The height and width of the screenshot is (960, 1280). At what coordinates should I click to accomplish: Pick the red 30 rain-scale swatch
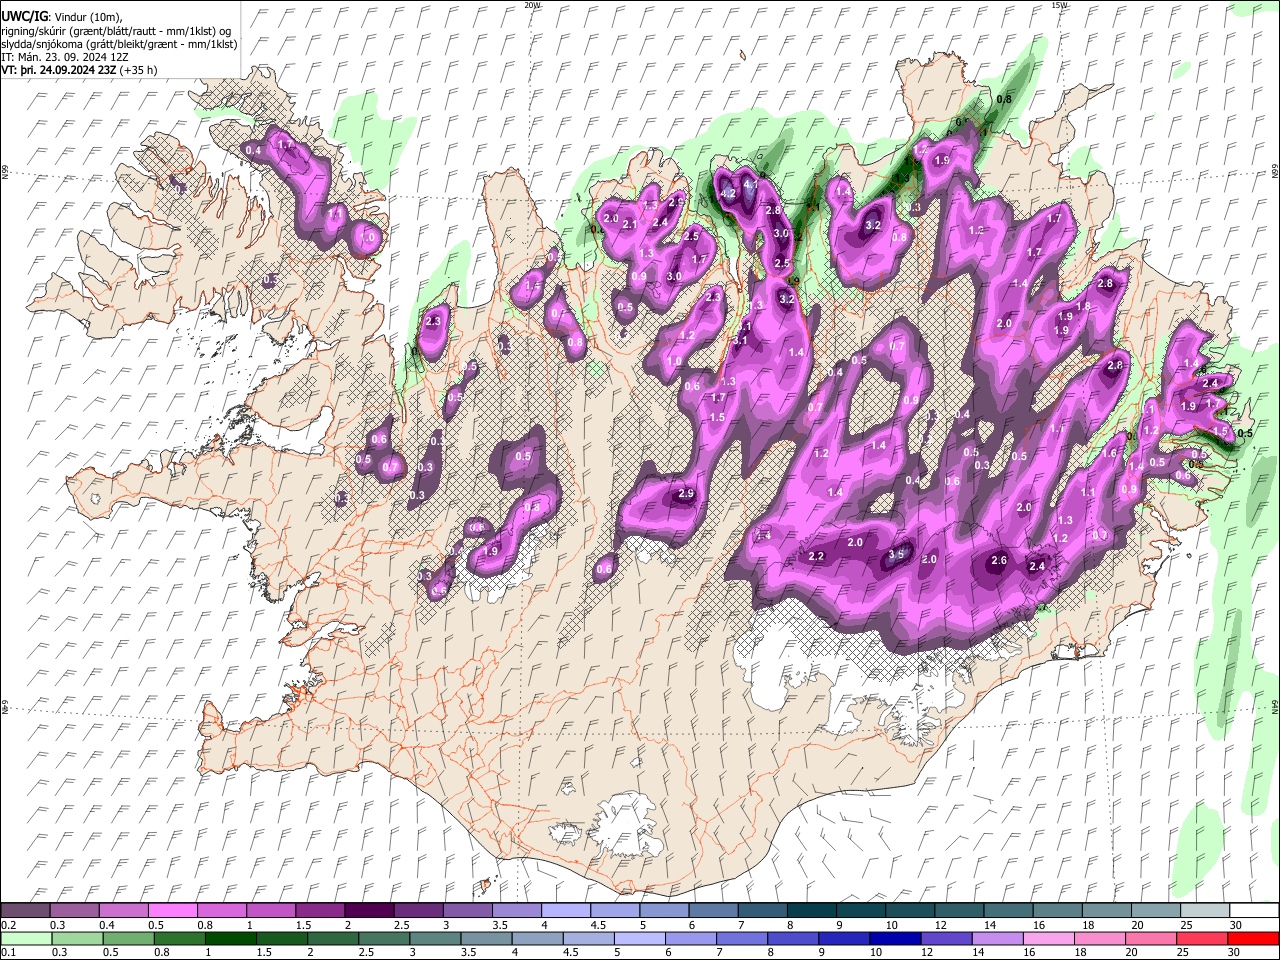click(1253, 938)
